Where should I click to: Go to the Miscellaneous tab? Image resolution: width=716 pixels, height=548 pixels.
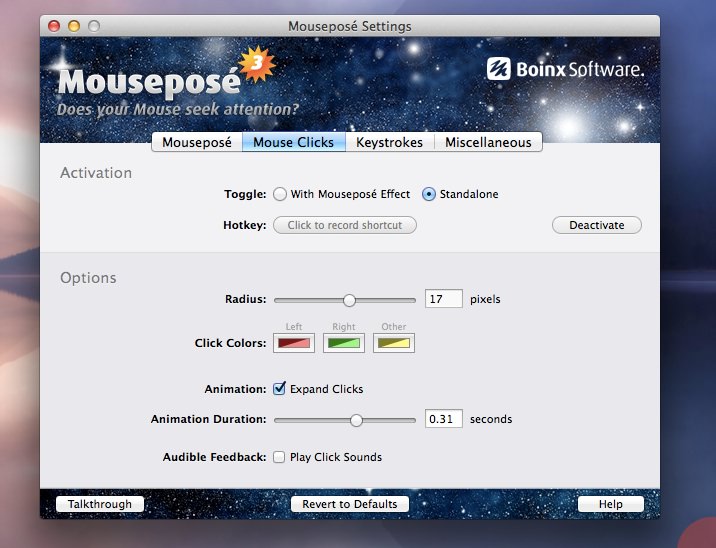point(488,142)
